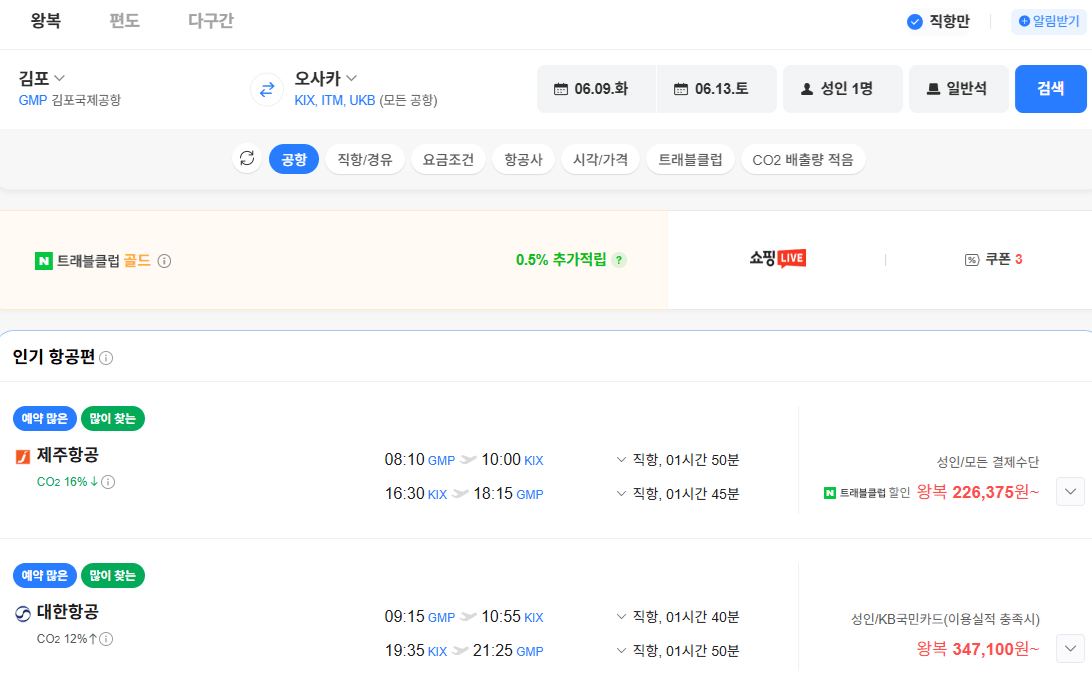Switch to the 편도 tab
The image size is (1092, 684).
(x=124, y=20)
